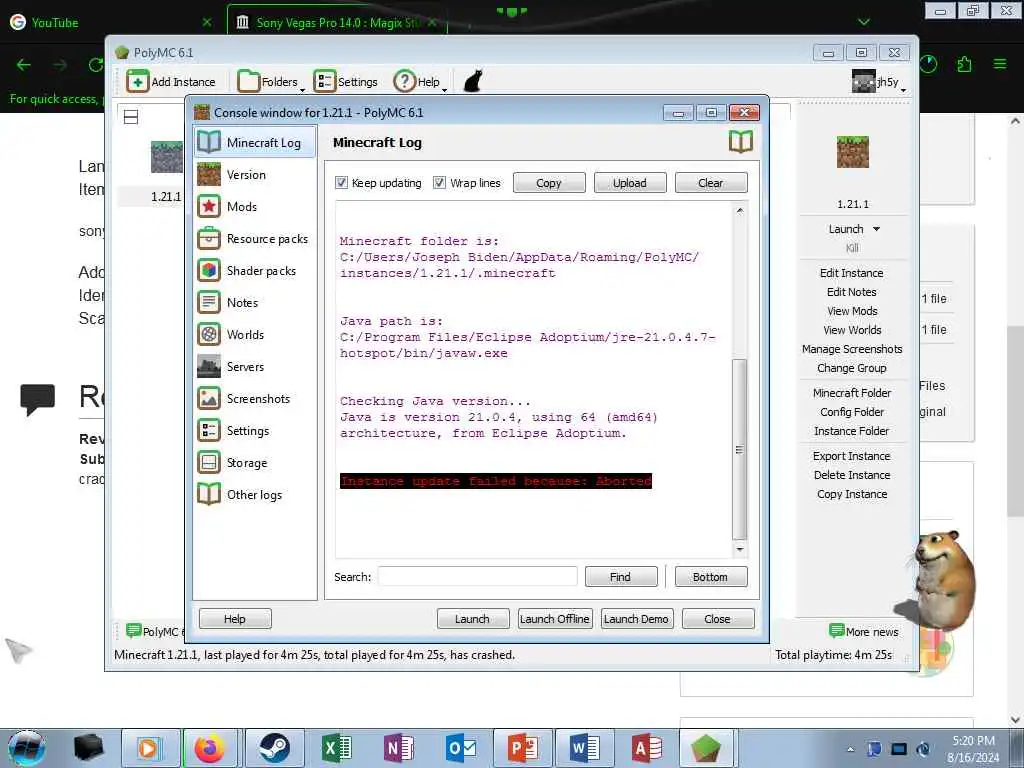
Task: Jump to log Bottom button
Action: [711, 577]
